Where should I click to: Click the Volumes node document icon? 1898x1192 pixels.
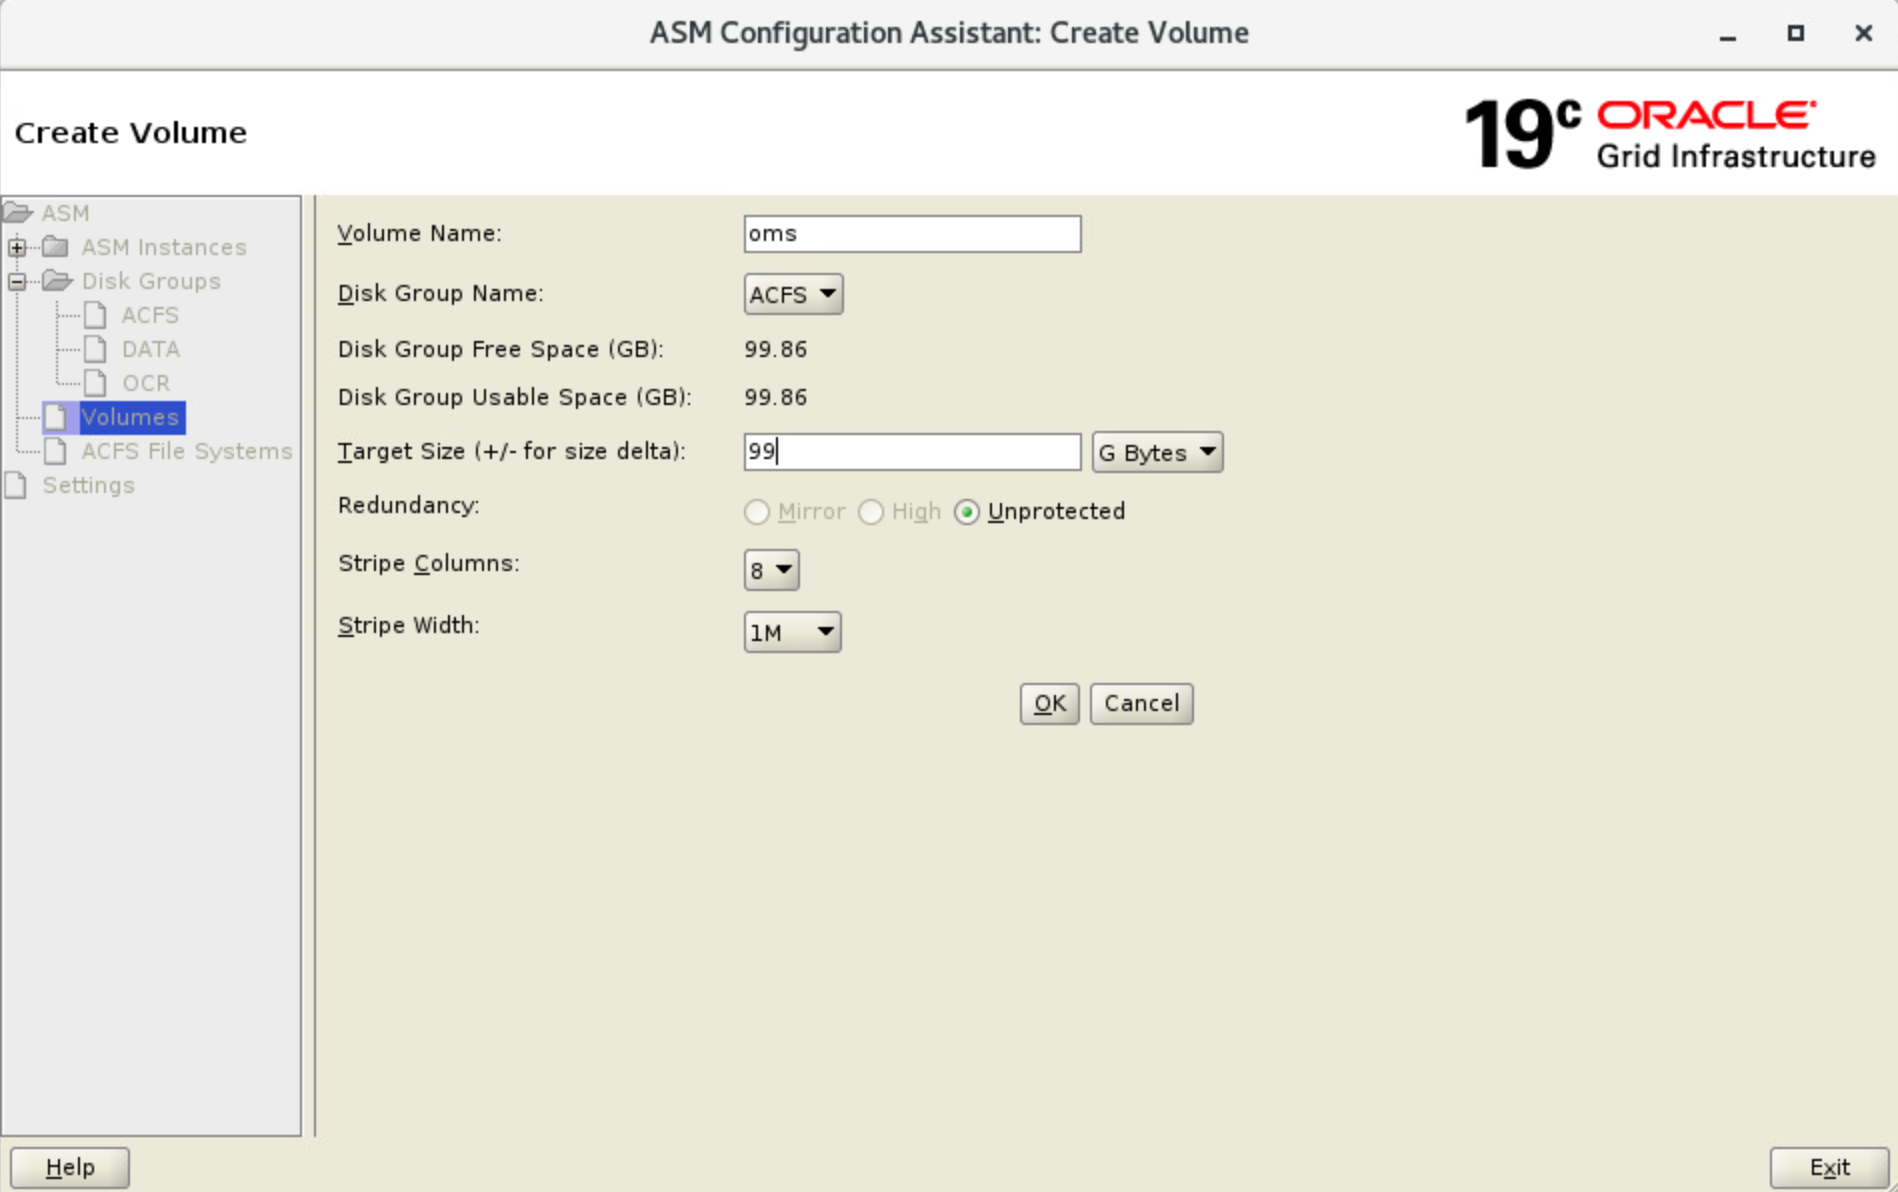(56, 417)
